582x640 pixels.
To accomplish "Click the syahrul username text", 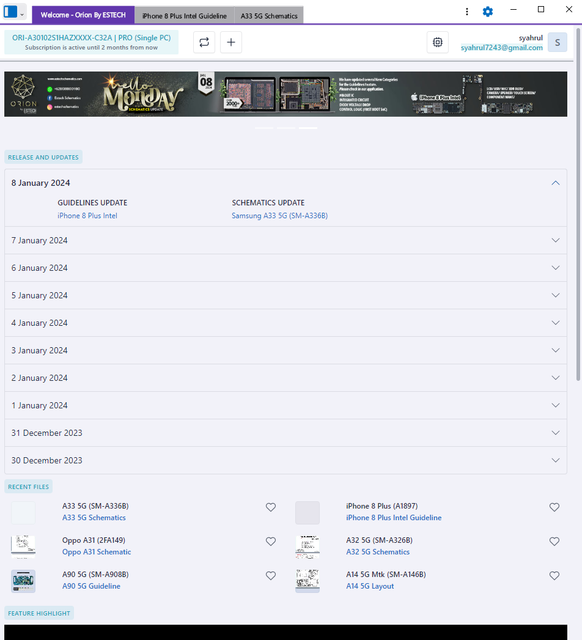I will [x=531, y=38].
